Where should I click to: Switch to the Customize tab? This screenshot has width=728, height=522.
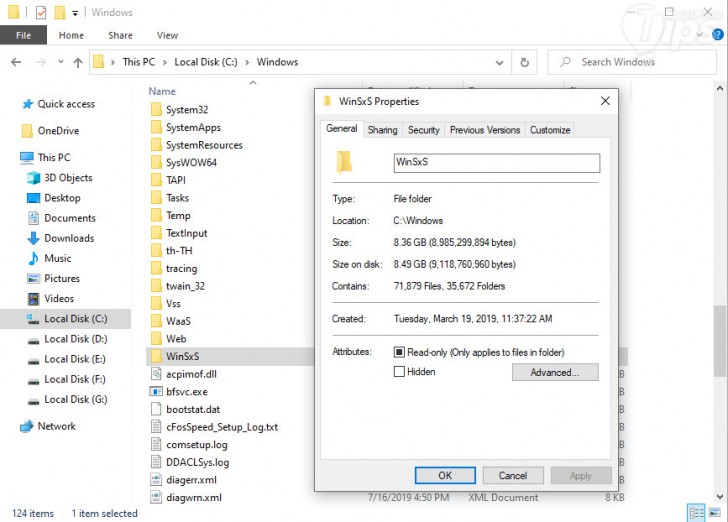550,130
